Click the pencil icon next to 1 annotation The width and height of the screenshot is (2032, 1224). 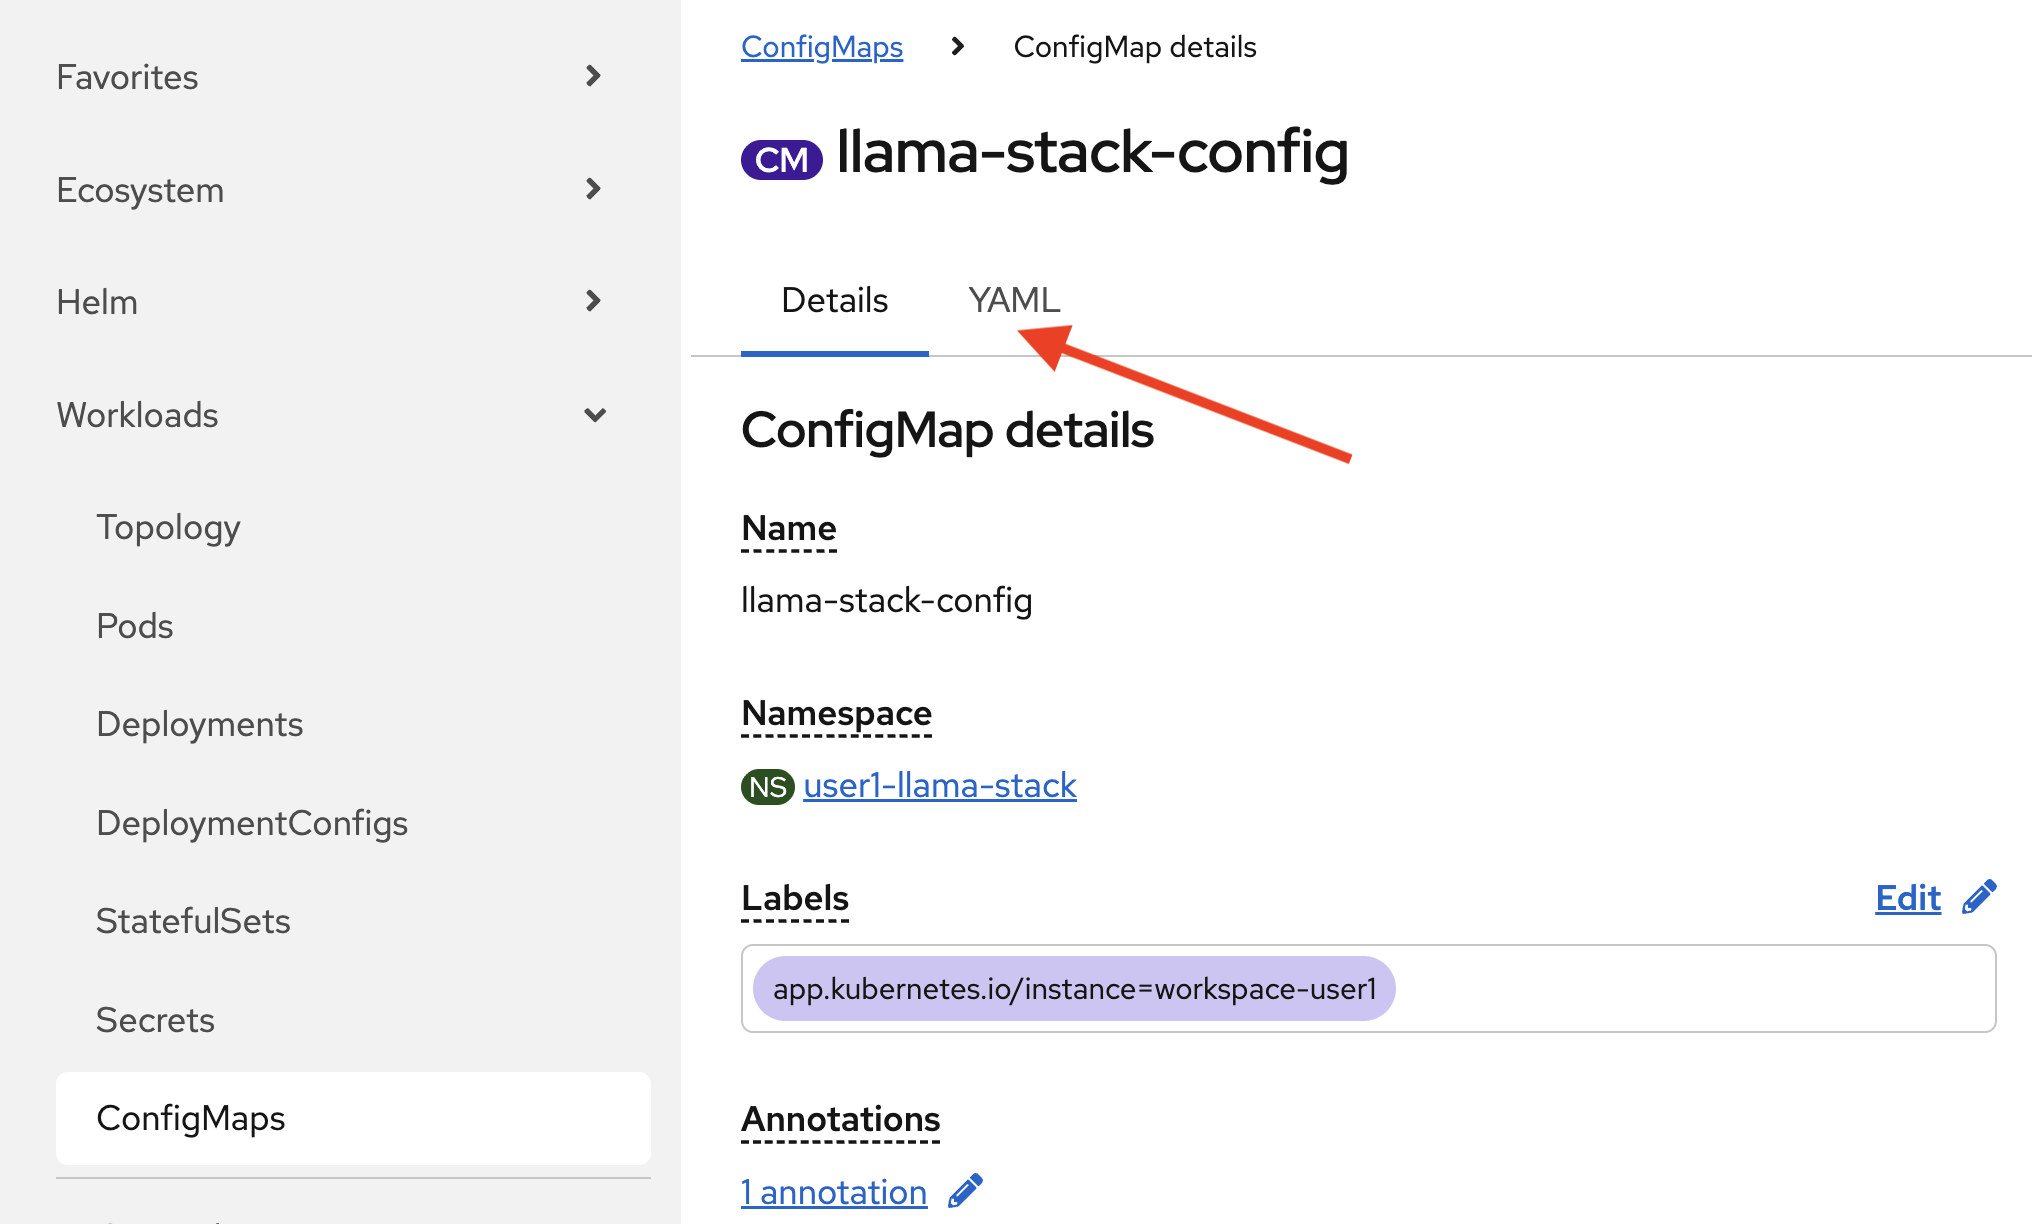click(x=965, y=1190)
